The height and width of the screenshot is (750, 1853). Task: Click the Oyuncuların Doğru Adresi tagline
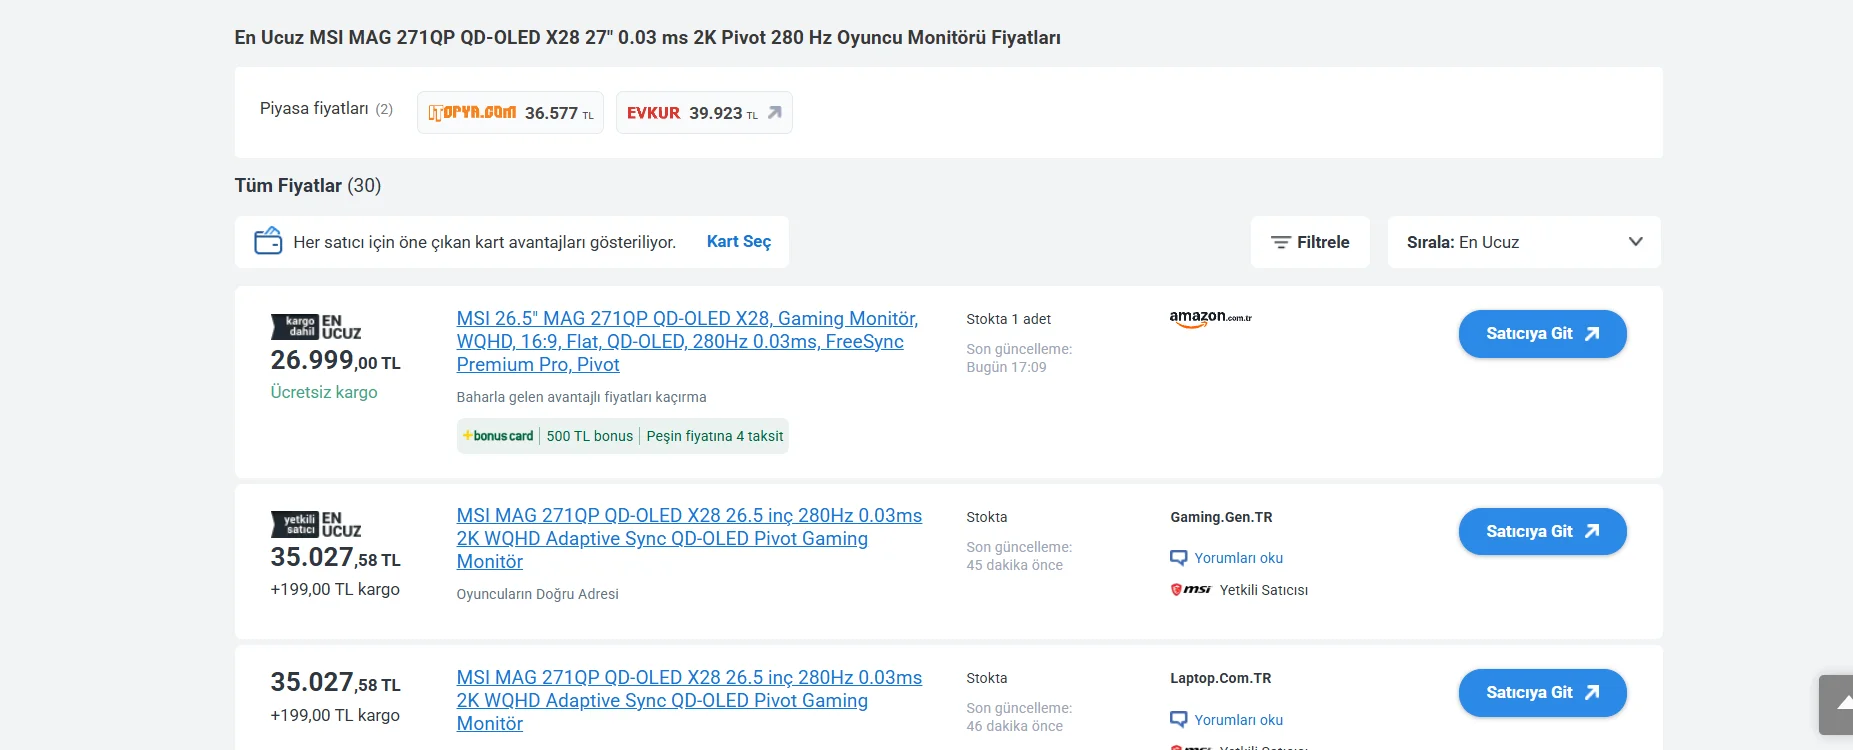(x=537, y=594)
